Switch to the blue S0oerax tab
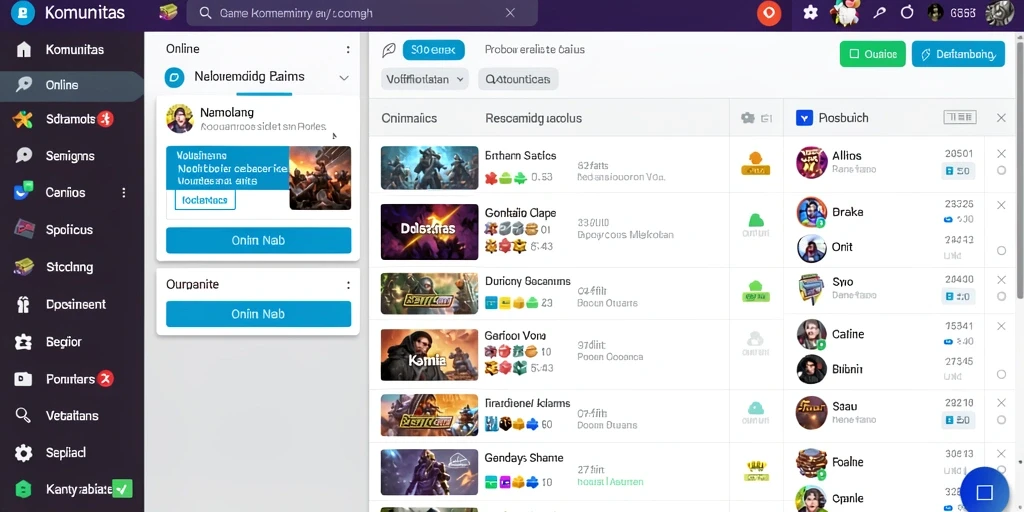 click(434, 50)
